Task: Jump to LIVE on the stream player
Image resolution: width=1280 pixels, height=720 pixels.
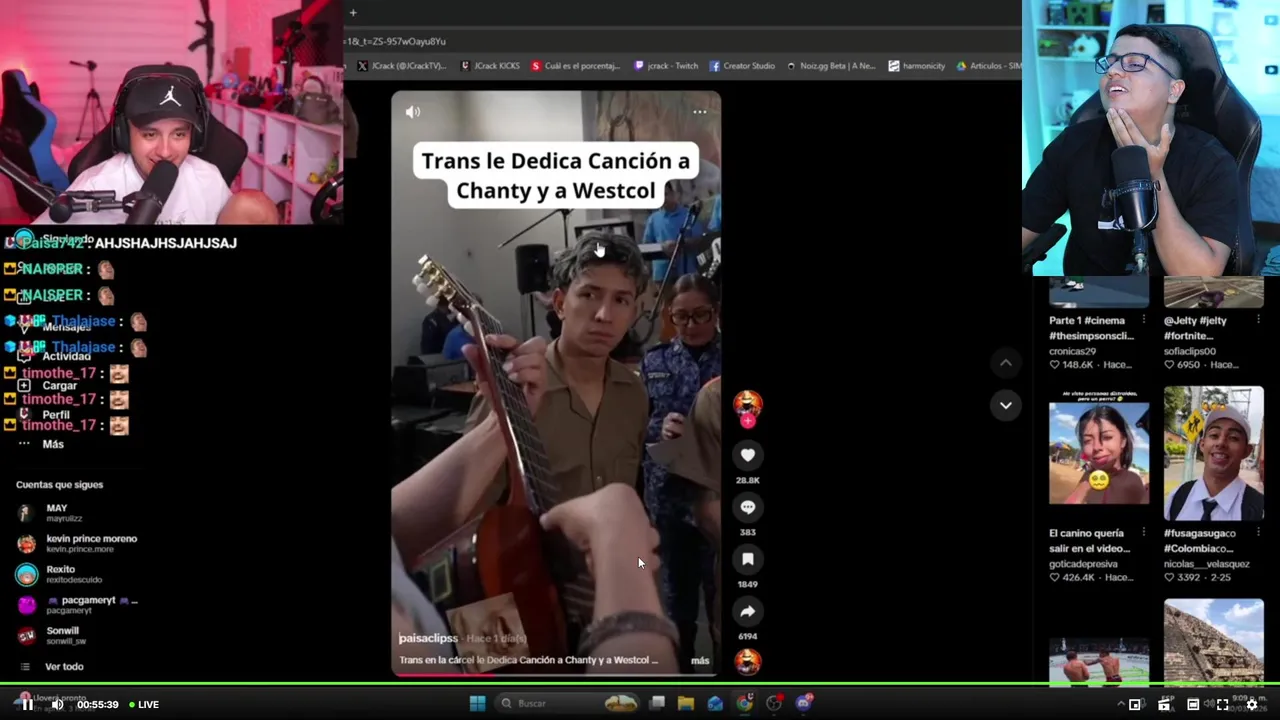Action: (x=143, y=704)
